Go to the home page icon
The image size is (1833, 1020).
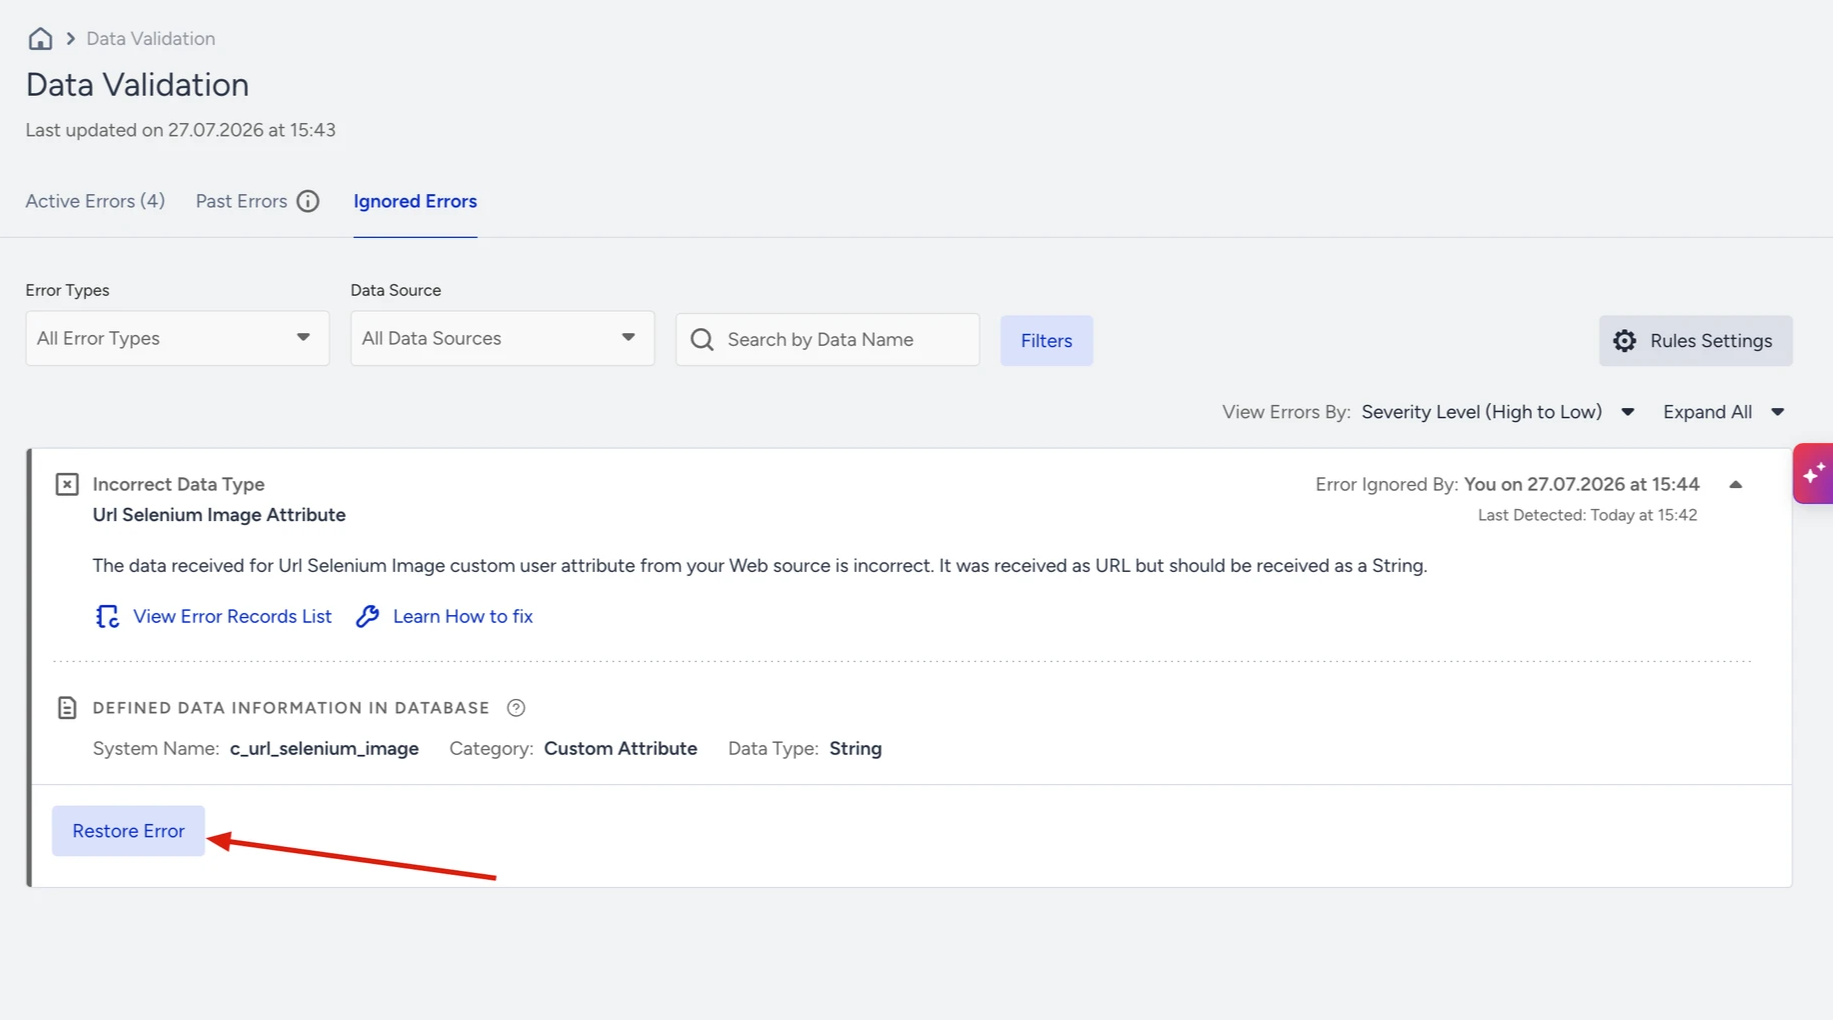pos(40,38)
